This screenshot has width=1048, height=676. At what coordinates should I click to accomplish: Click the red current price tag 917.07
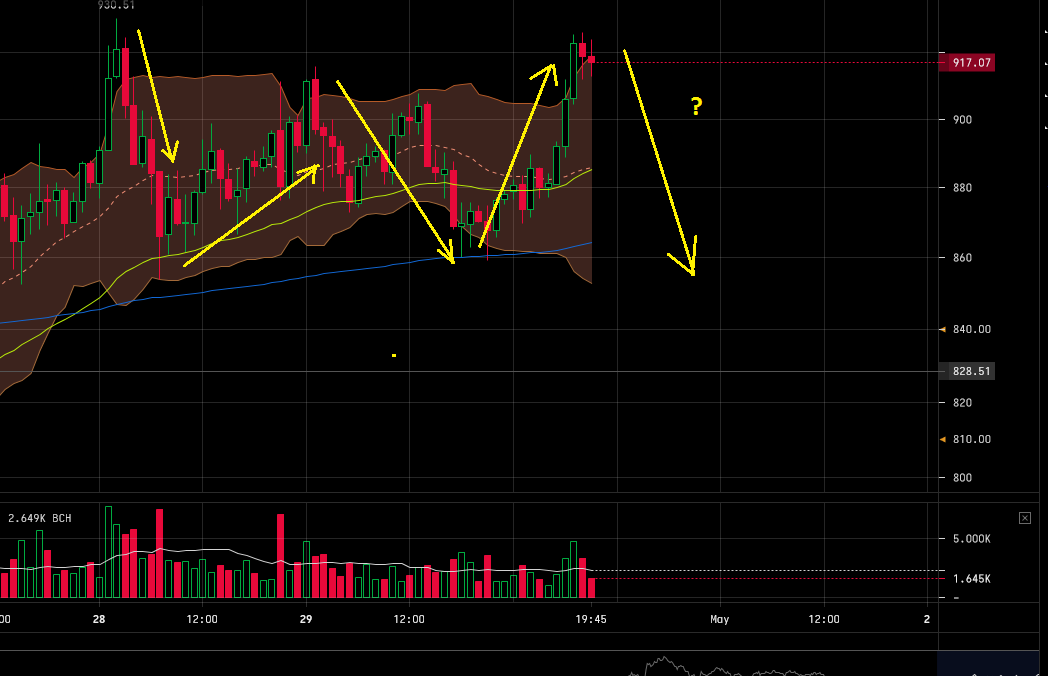pyautogui.click(x=967, y=63)
